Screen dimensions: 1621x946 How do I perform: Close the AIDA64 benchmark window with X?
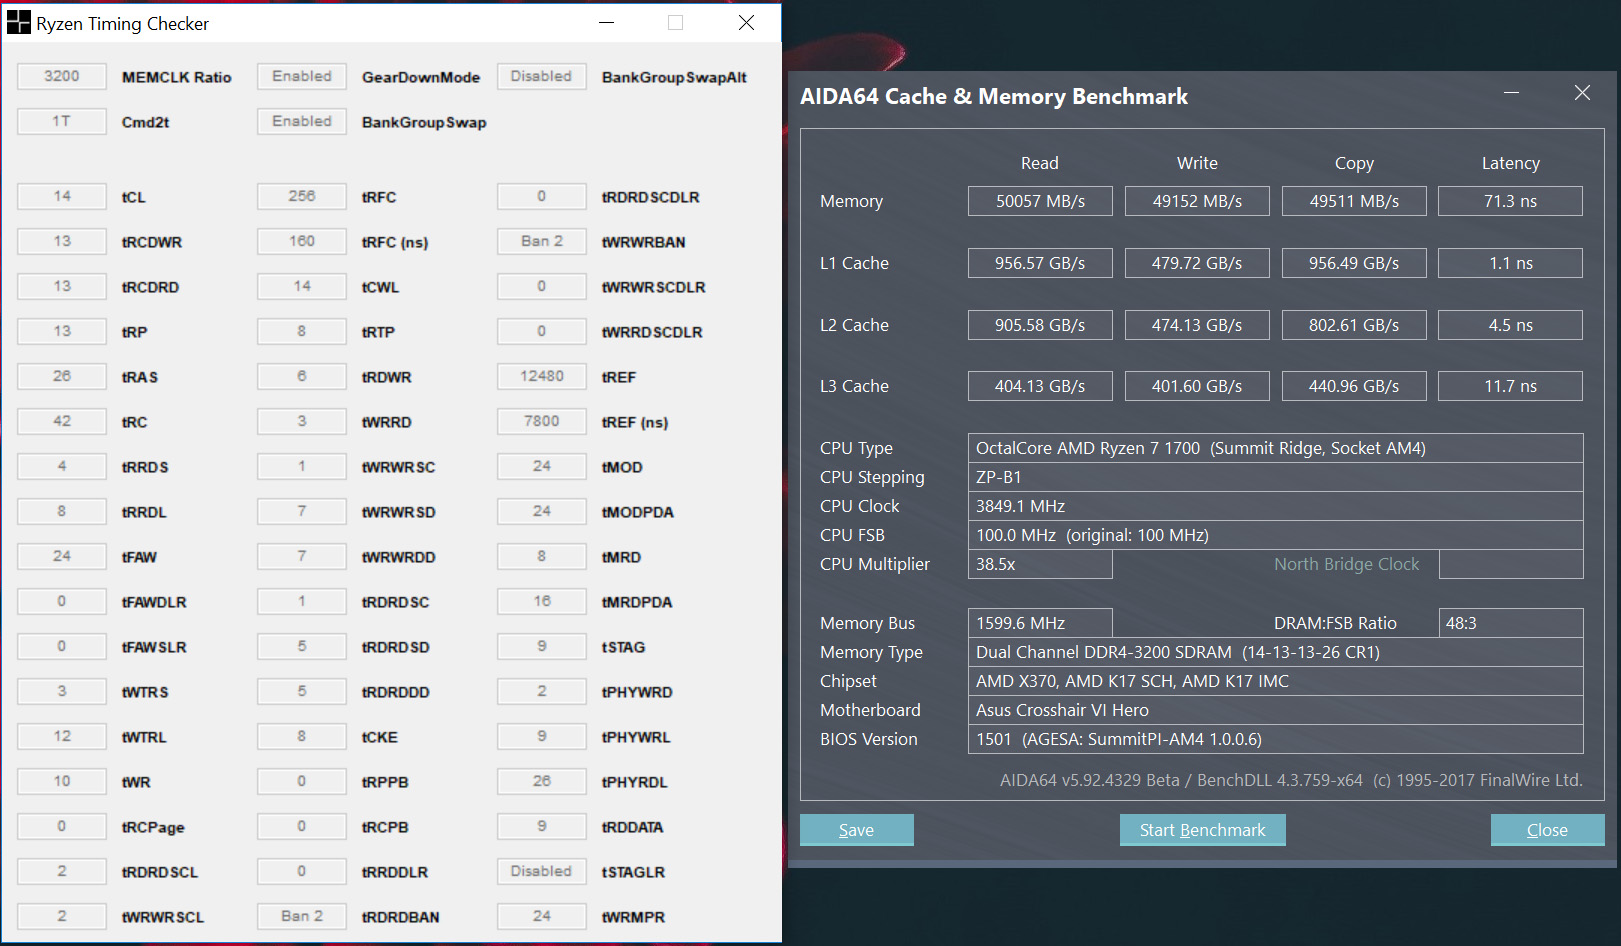1582,93
